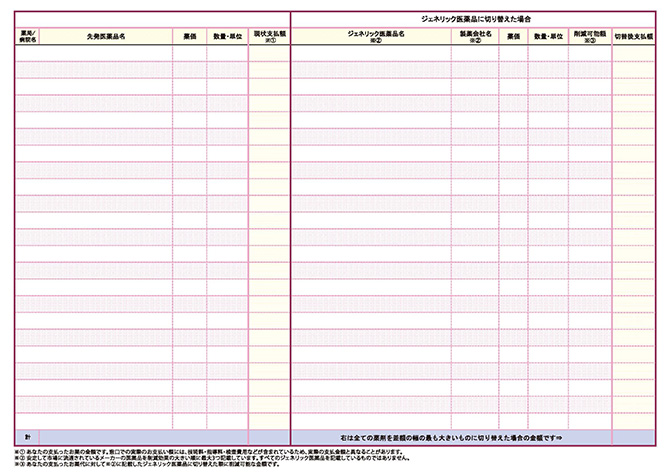
Task: Click first row cell under ジェネリック医薬品名
Action: (371, 54)
